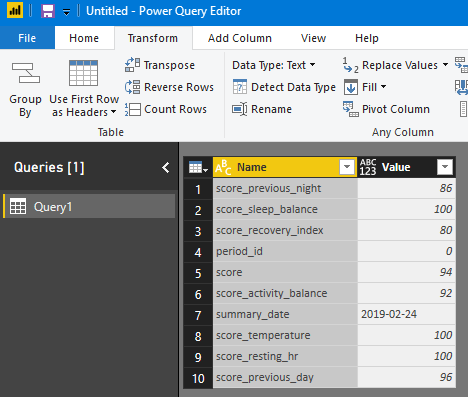Click the score_previous_night cell
The height and width of the screenshot is (397, 468).
285,188
